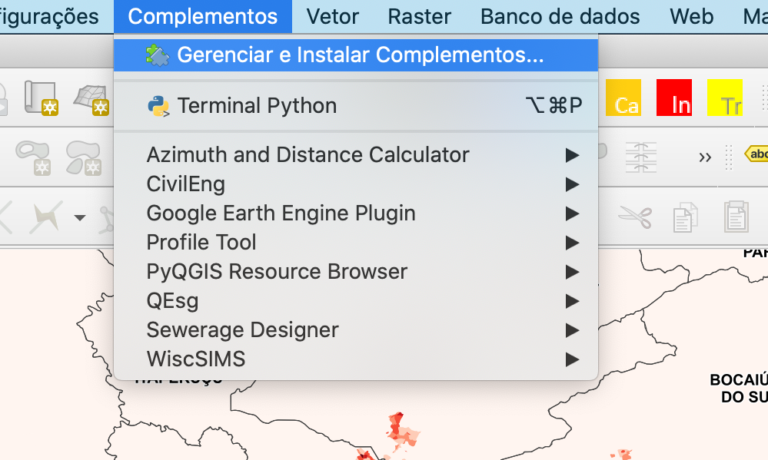Screen dimensions: 768x460
Task: Open WiscSIMS plugin submenu
Action: pyautogui.click(x=196, y=358)
